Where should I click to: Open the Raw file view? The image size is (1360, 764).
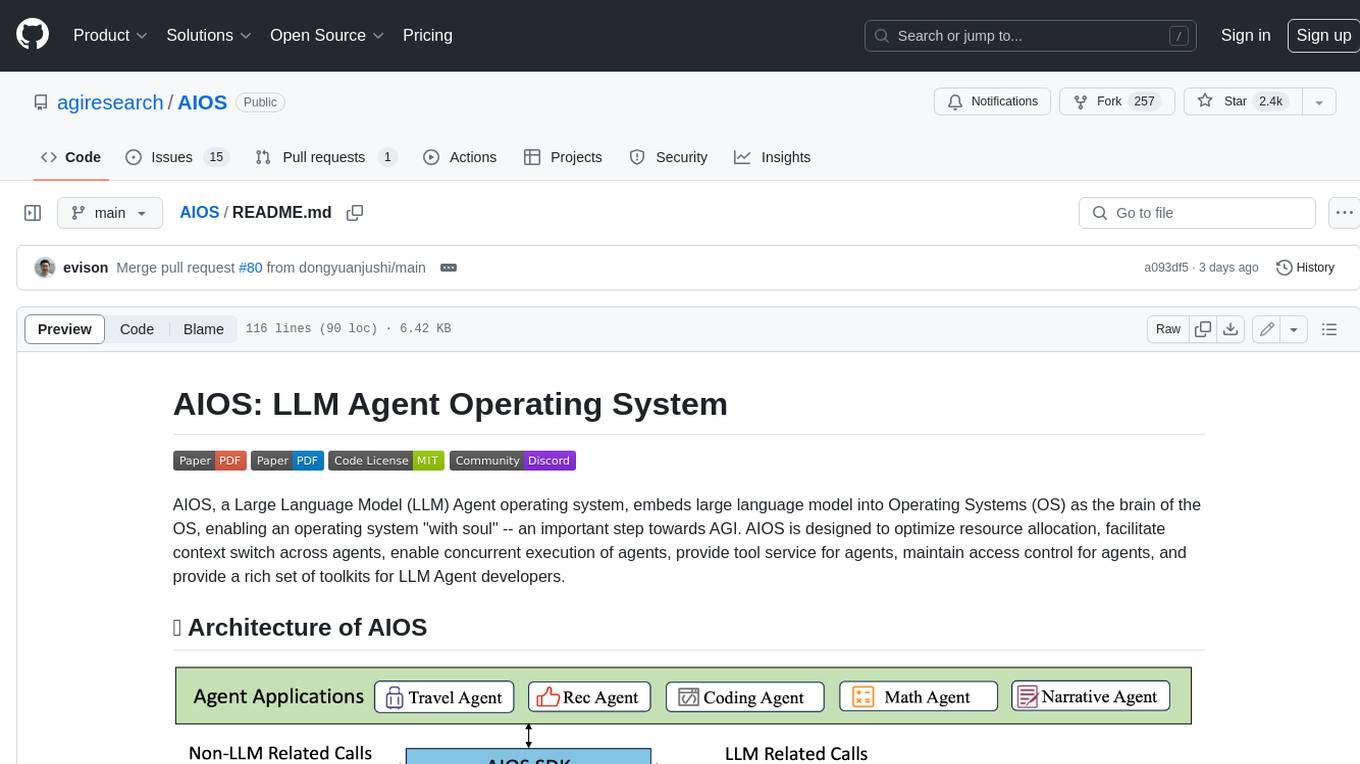pyautogui.click(x=1167, y=329)
